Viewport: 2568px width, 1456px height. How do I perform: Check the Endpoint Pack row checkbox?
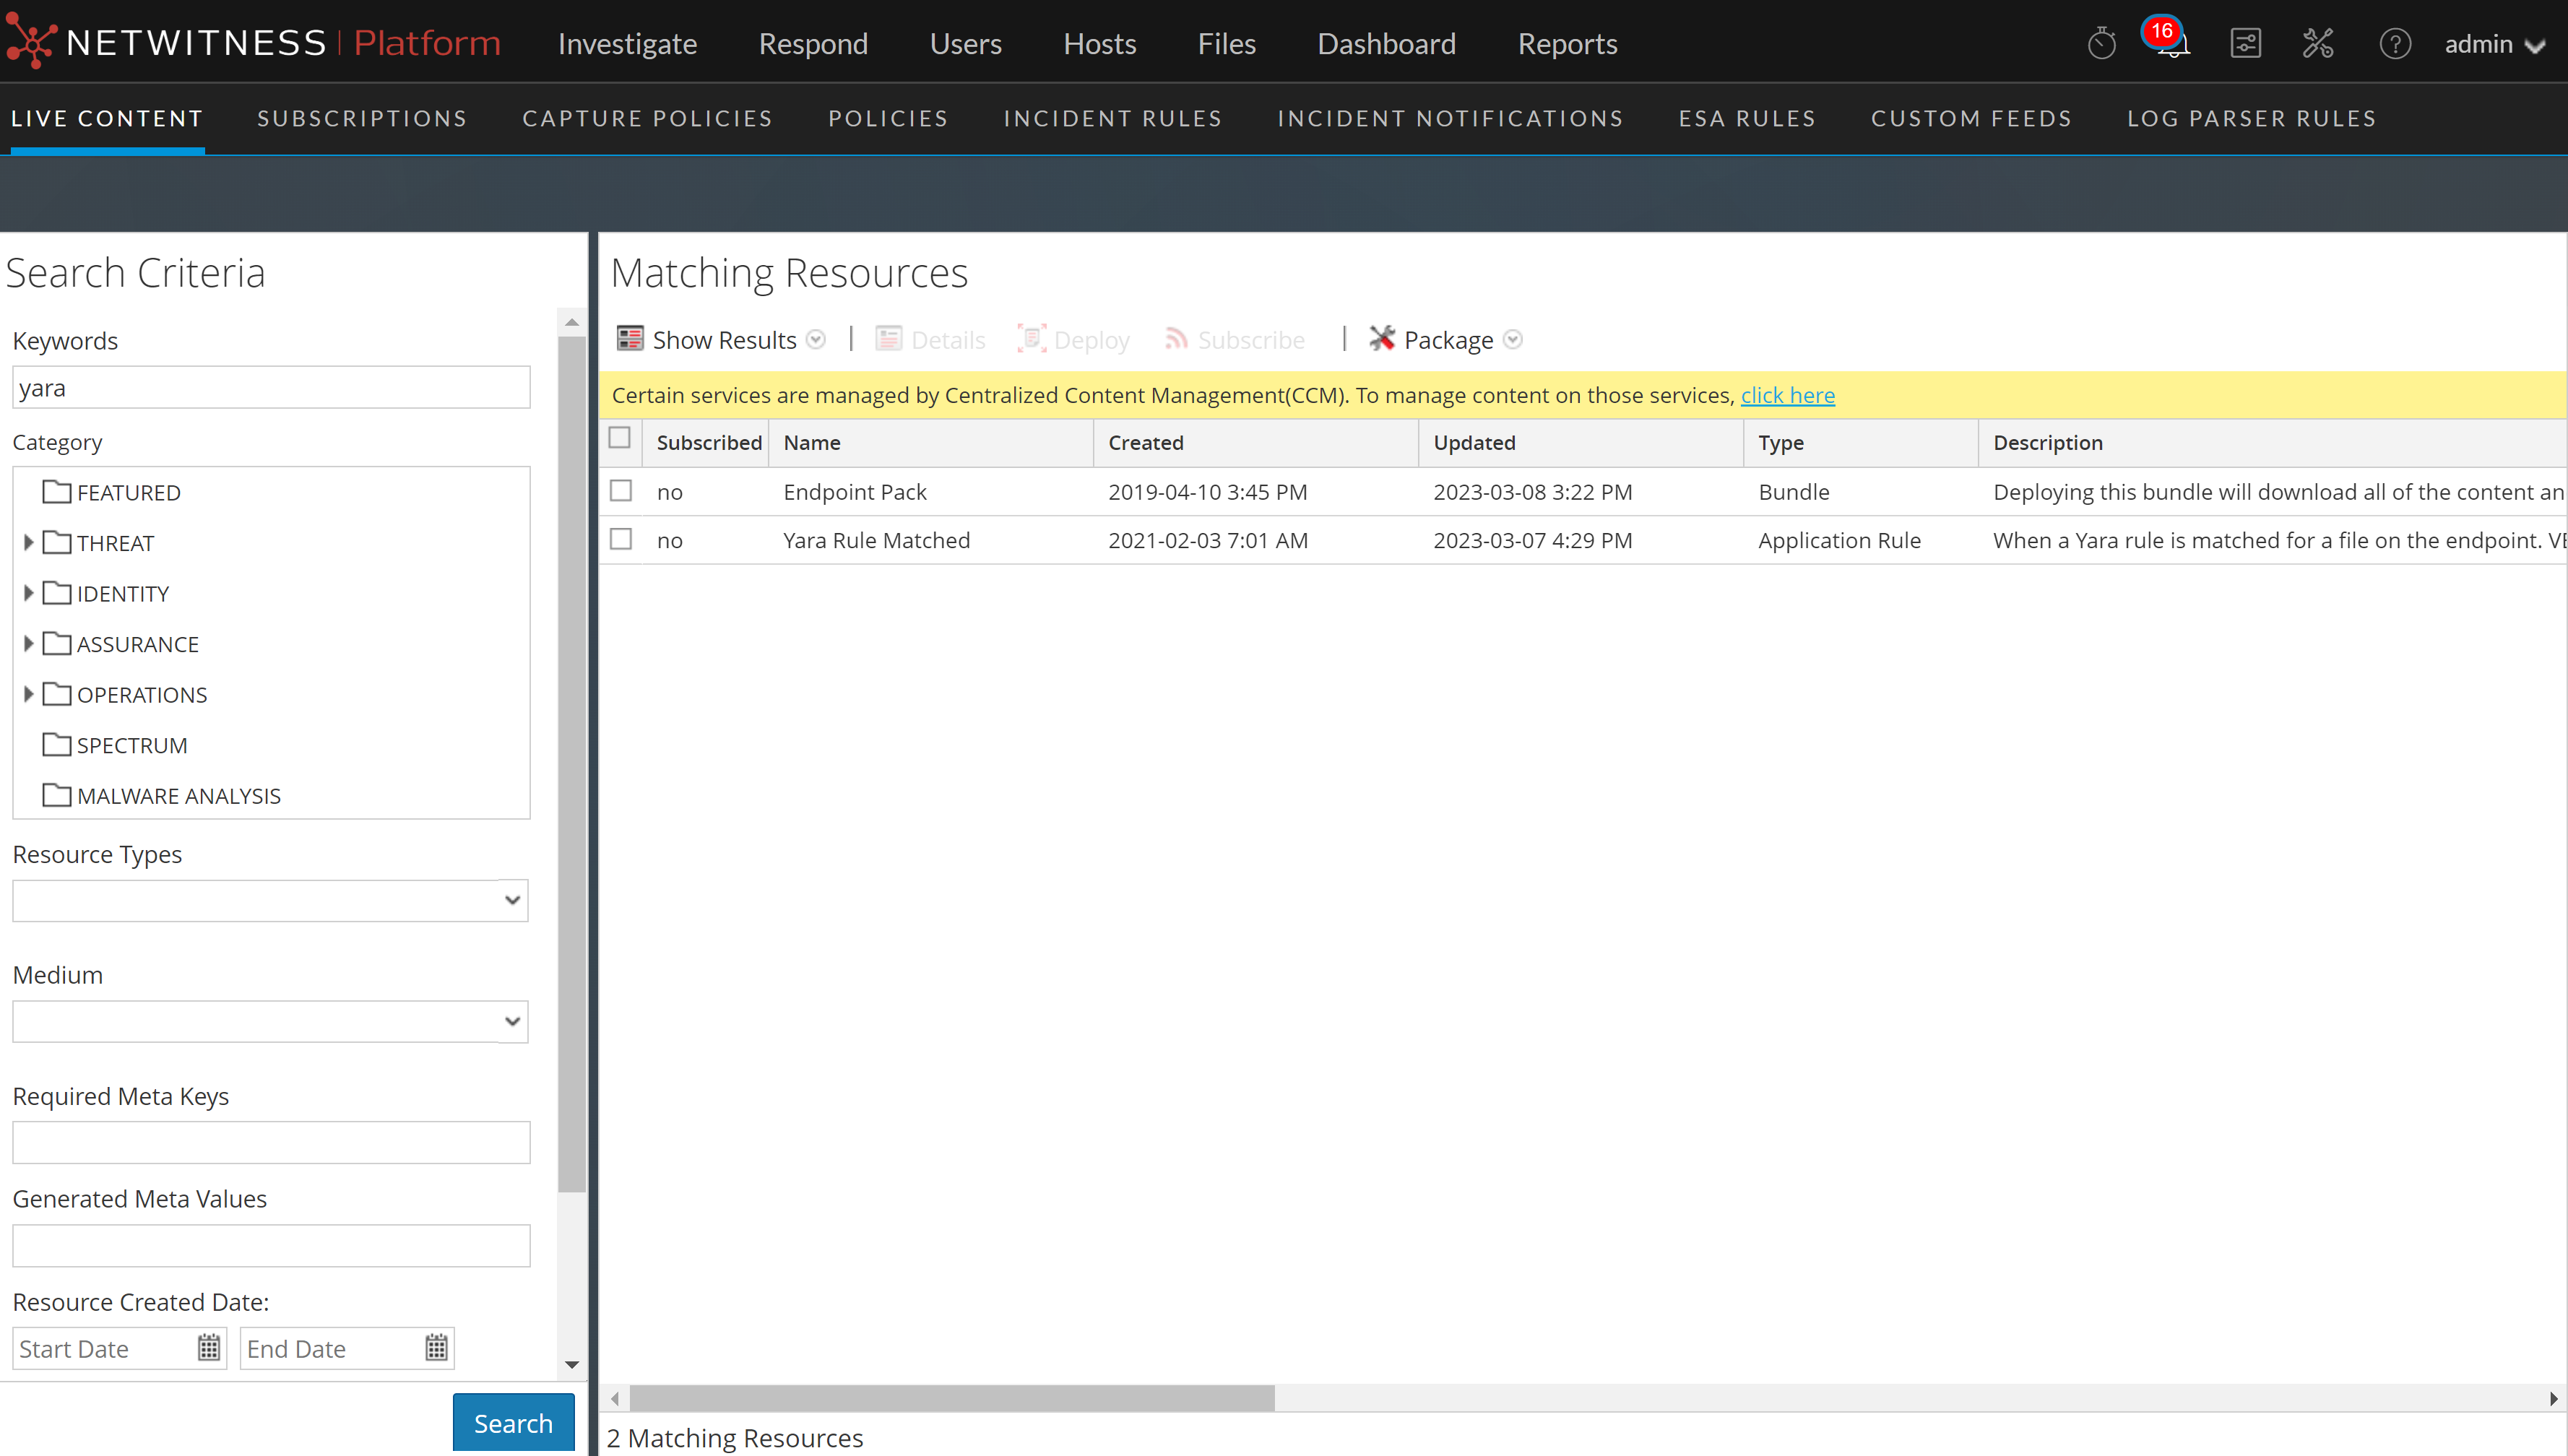coord(621,491)
